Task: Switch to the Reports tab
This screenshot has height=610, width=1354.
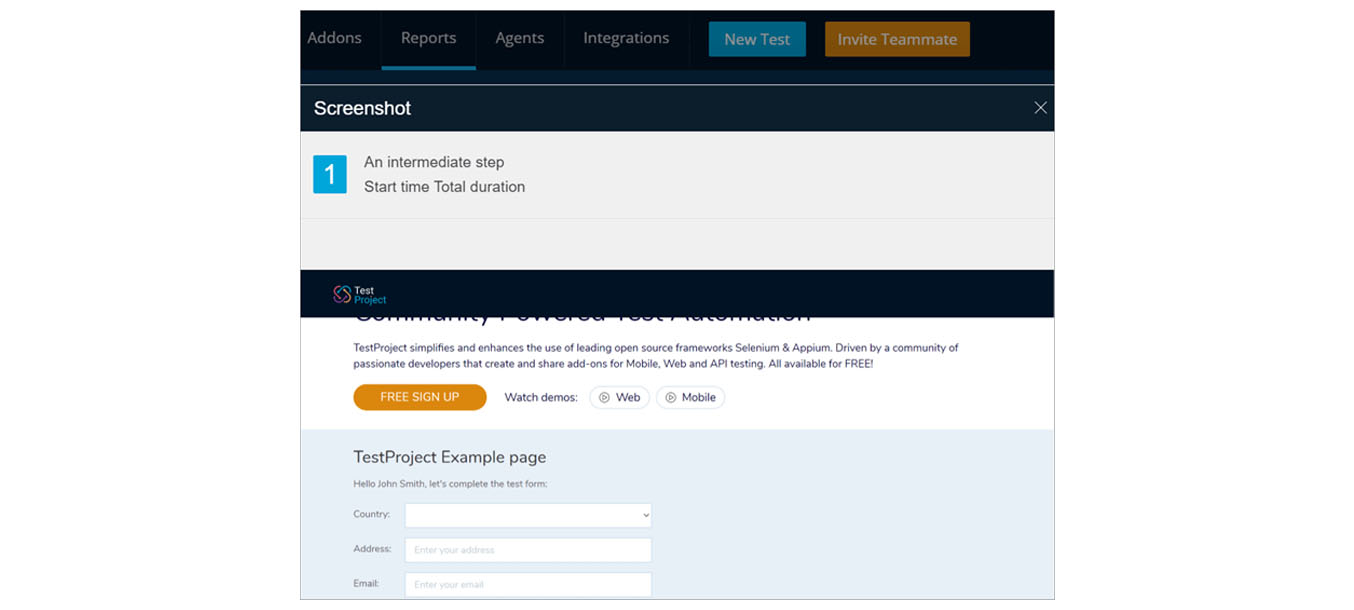Action: click(428, 38)
